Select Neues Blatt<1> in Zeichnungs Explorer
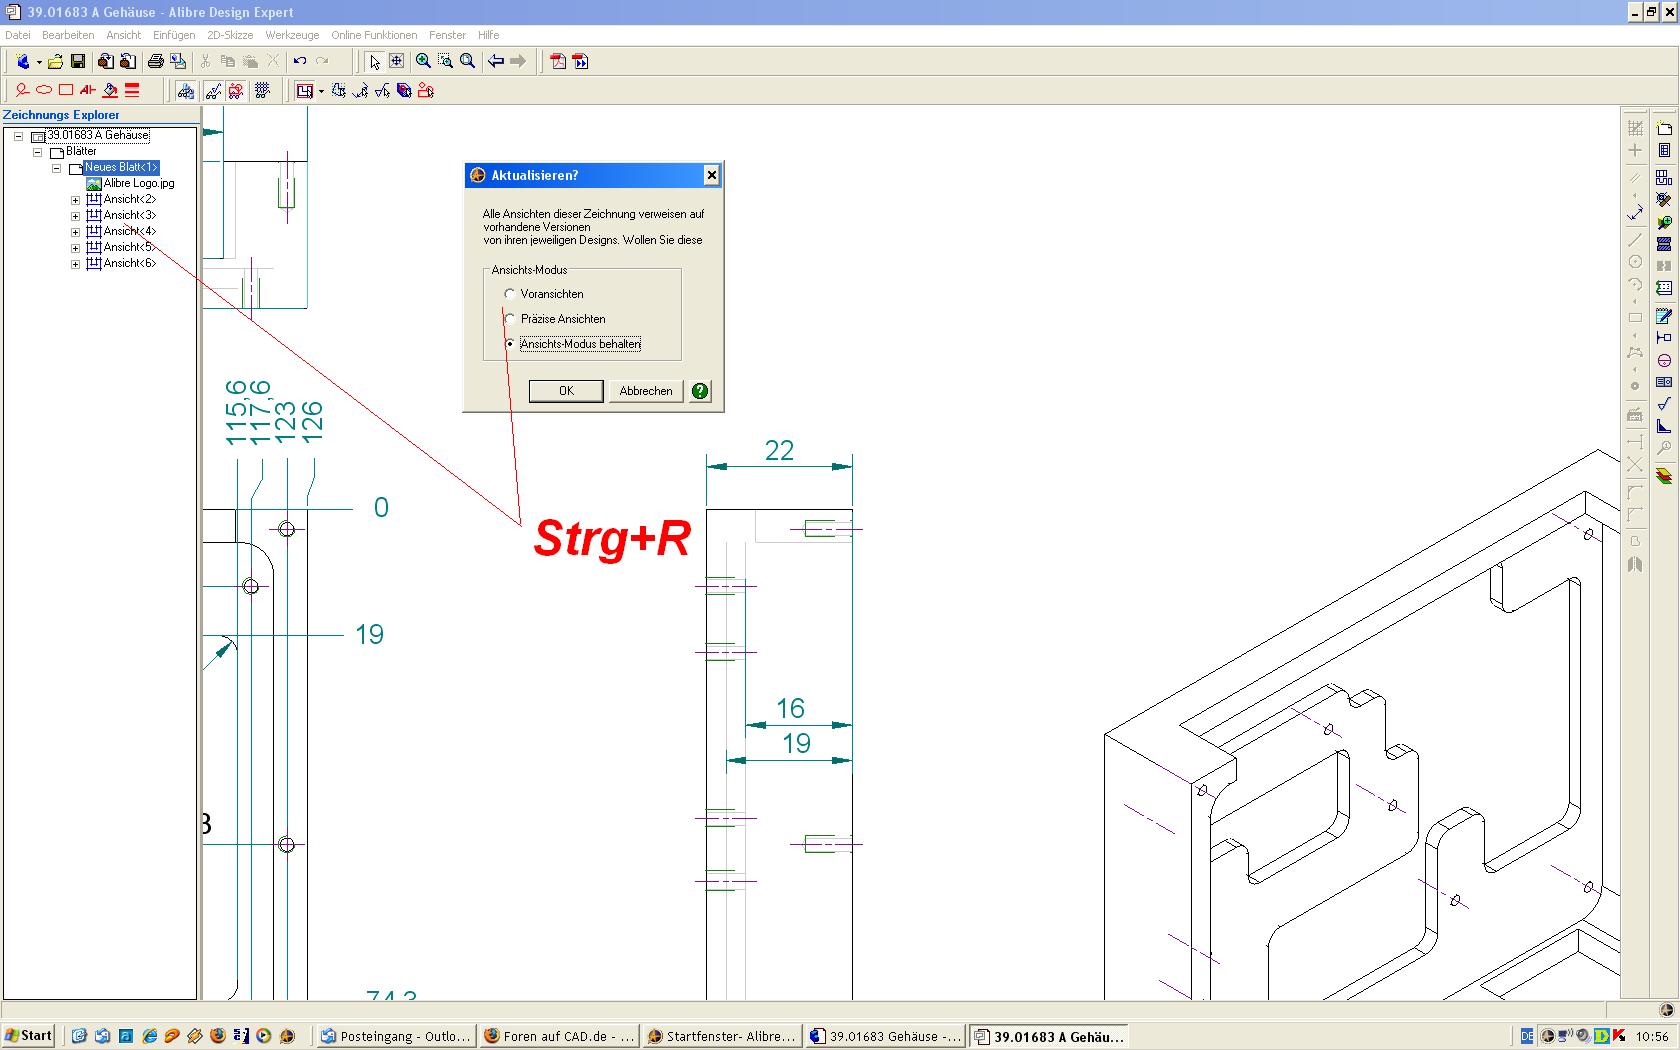Image resolution: width=1680 pixels, height=1050 pixels. (x=121, y=167)
